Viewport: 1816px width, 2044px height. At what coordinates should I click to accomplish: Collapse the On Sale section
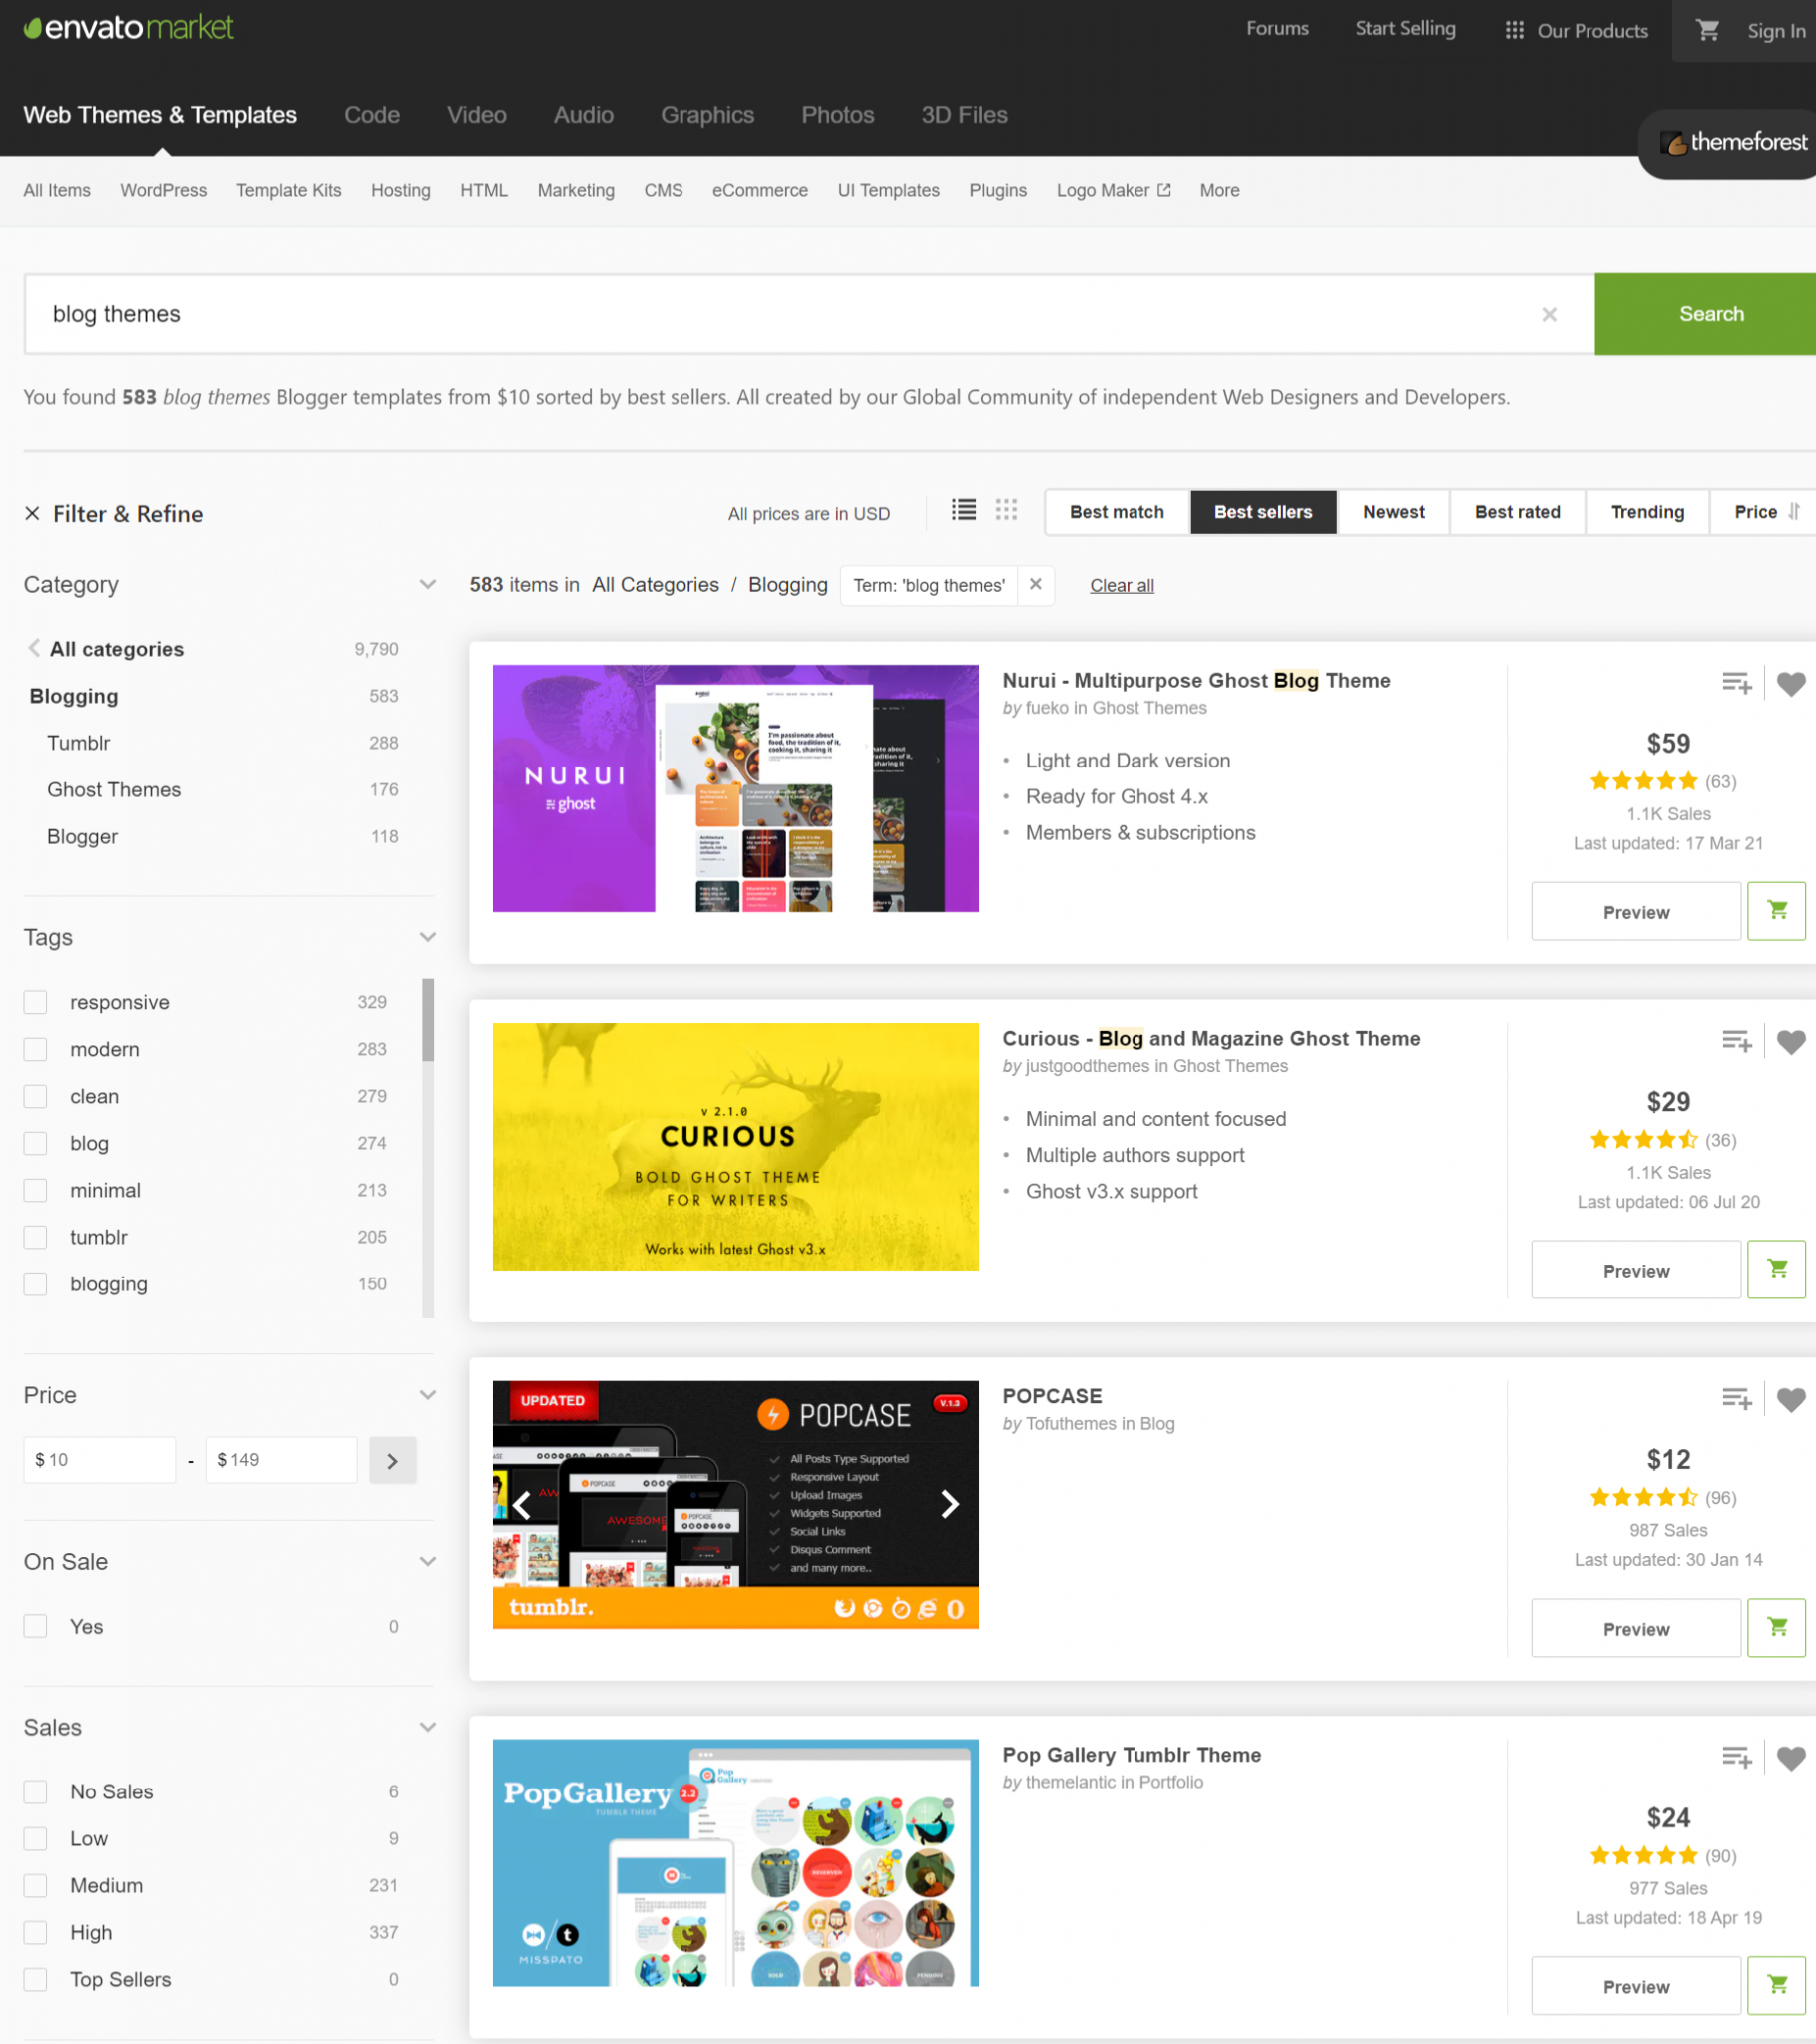point(428,1561)
